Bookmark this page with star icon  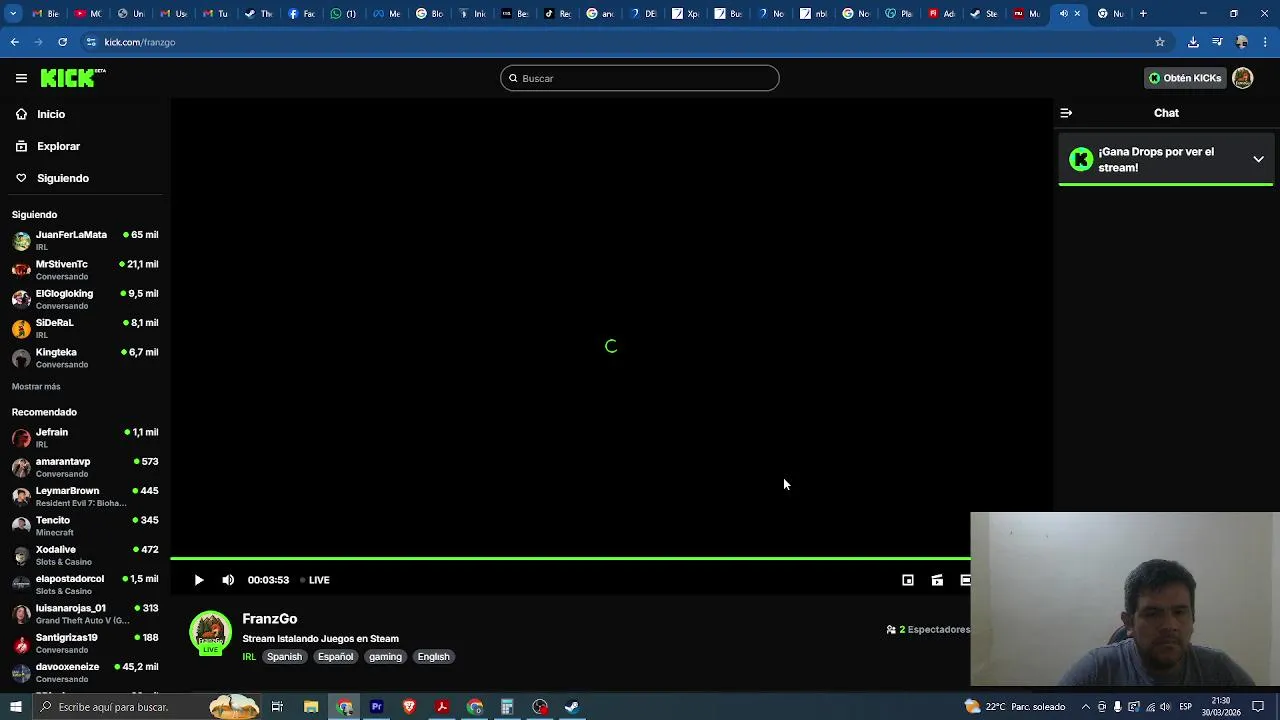pyautogui.click(x=1160, y=42)
